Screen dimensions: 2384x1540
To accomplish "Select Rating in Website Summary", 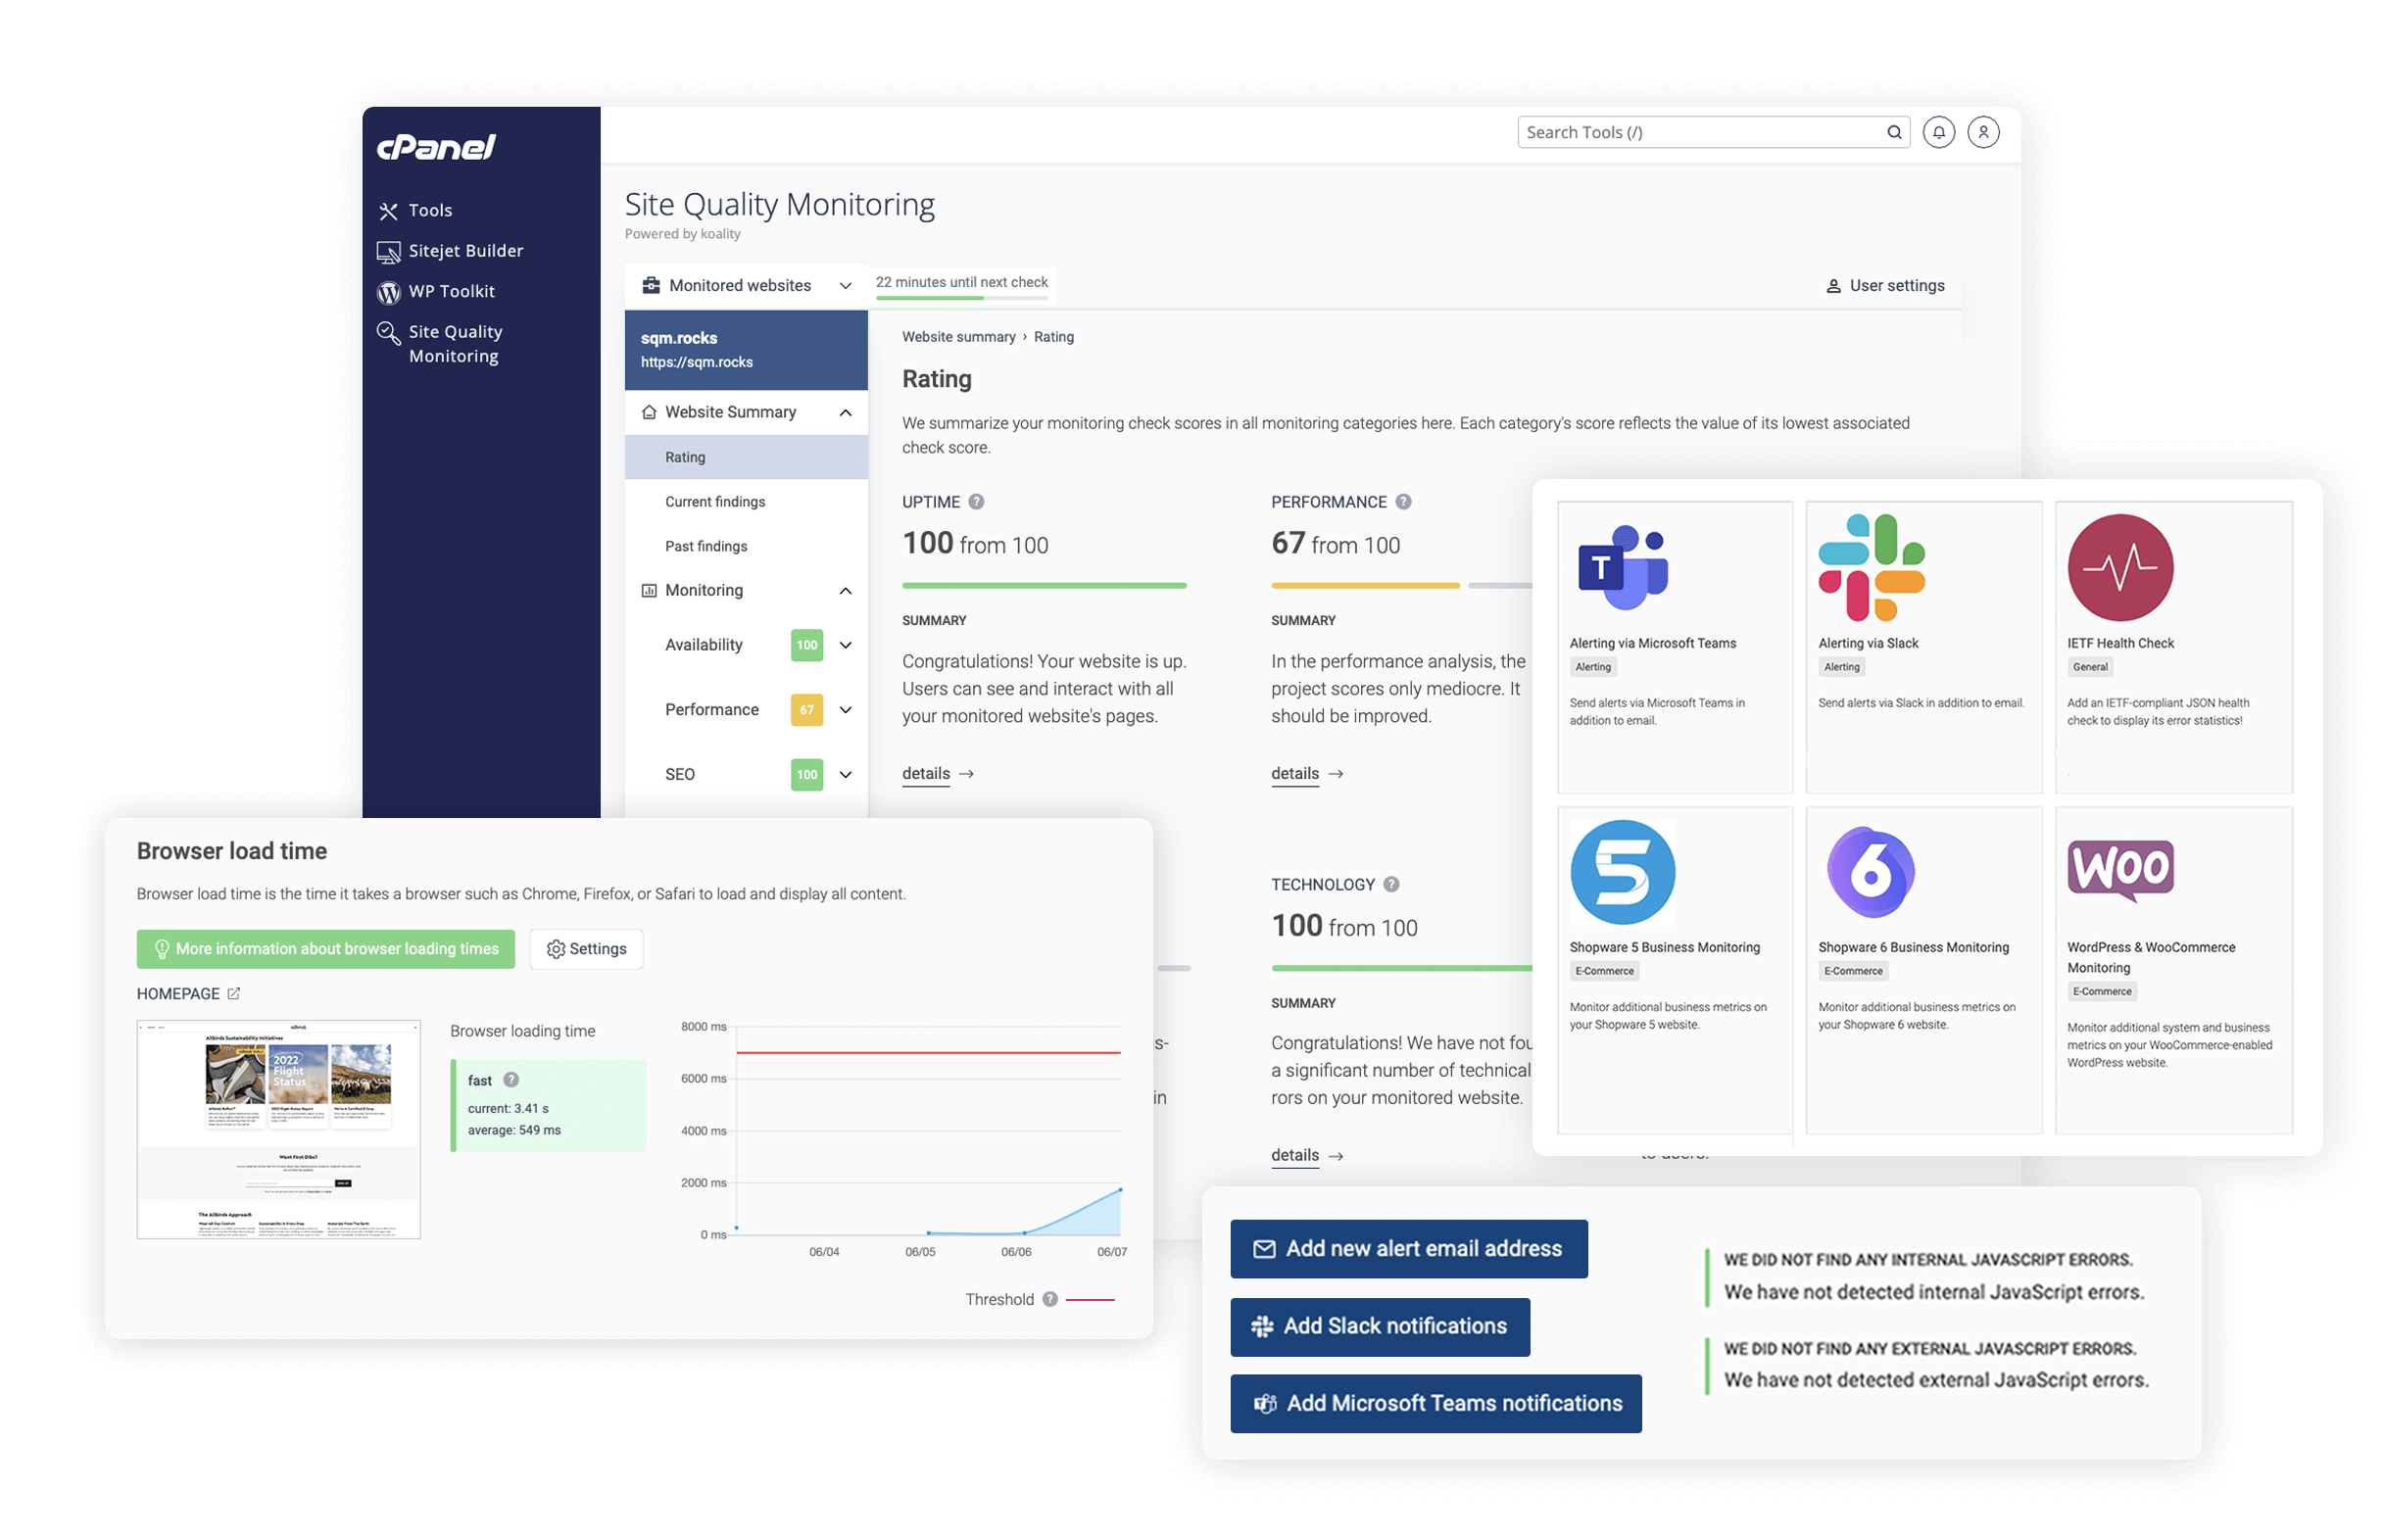I will pyautogui.click(x=746, y=457).
